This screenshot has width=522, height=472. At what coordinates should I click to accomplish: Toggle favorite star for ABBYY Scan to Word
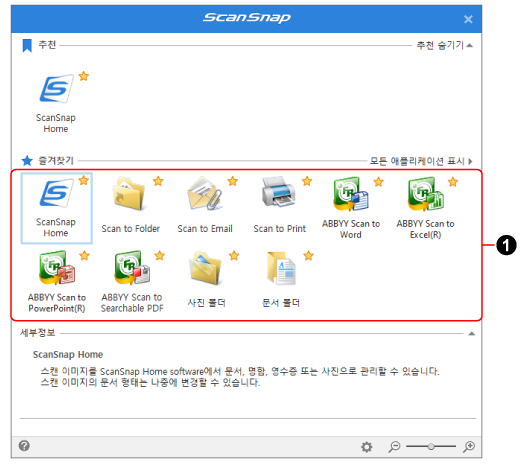378,182
